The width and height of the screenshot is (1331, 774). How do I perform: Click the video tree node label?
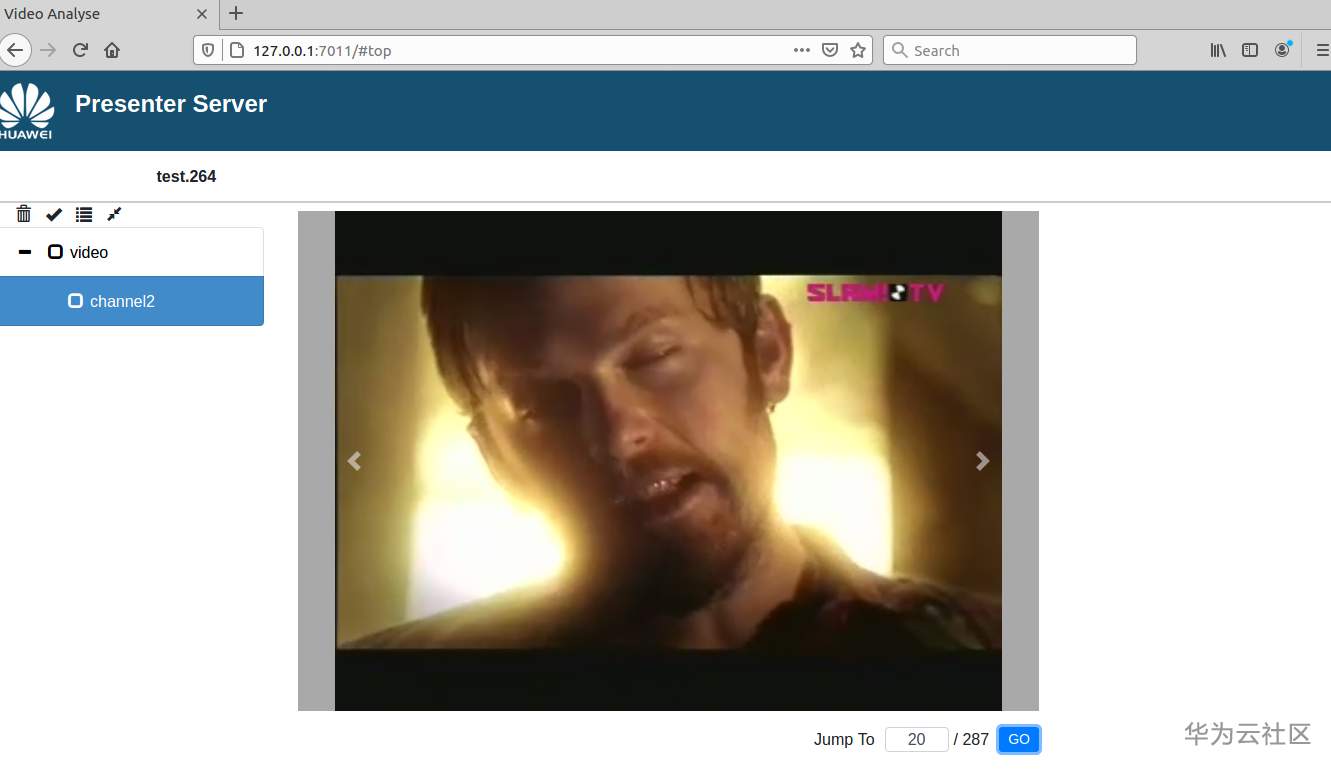point(89,252)
